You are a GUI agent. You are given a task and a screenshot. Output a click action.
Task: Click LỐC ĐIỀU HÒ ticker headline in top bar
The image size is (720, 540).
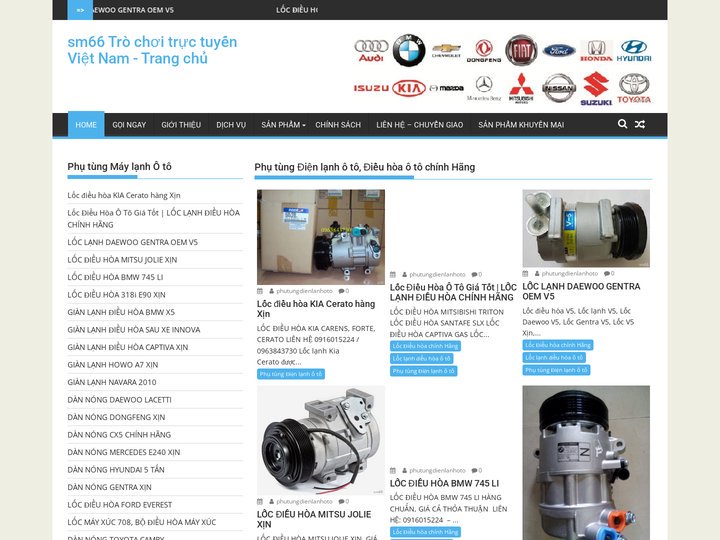coord(297,10)
